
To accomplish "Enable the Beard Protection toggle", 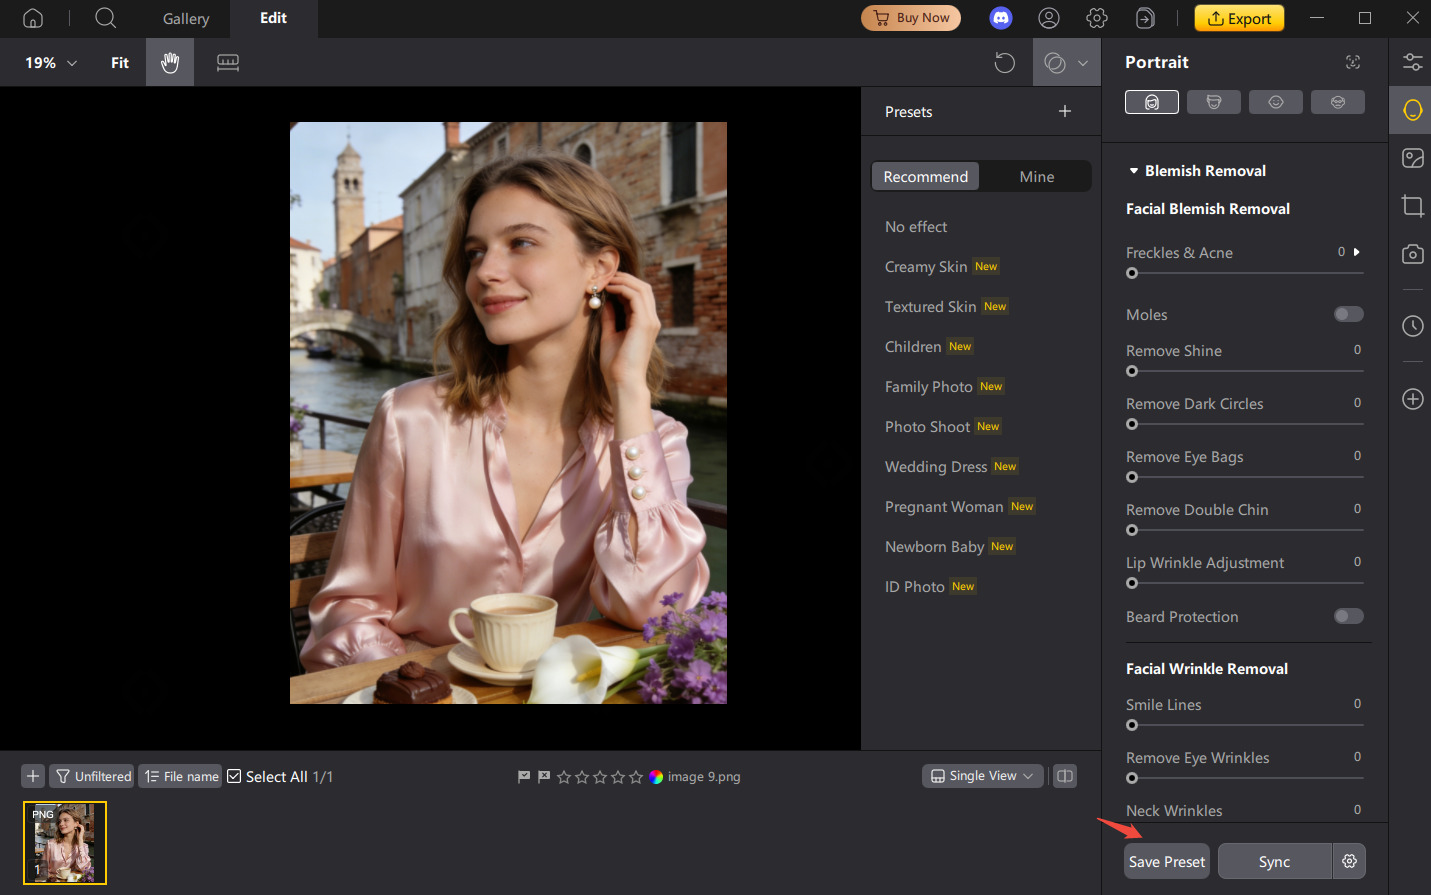I will pos(1348,616).
